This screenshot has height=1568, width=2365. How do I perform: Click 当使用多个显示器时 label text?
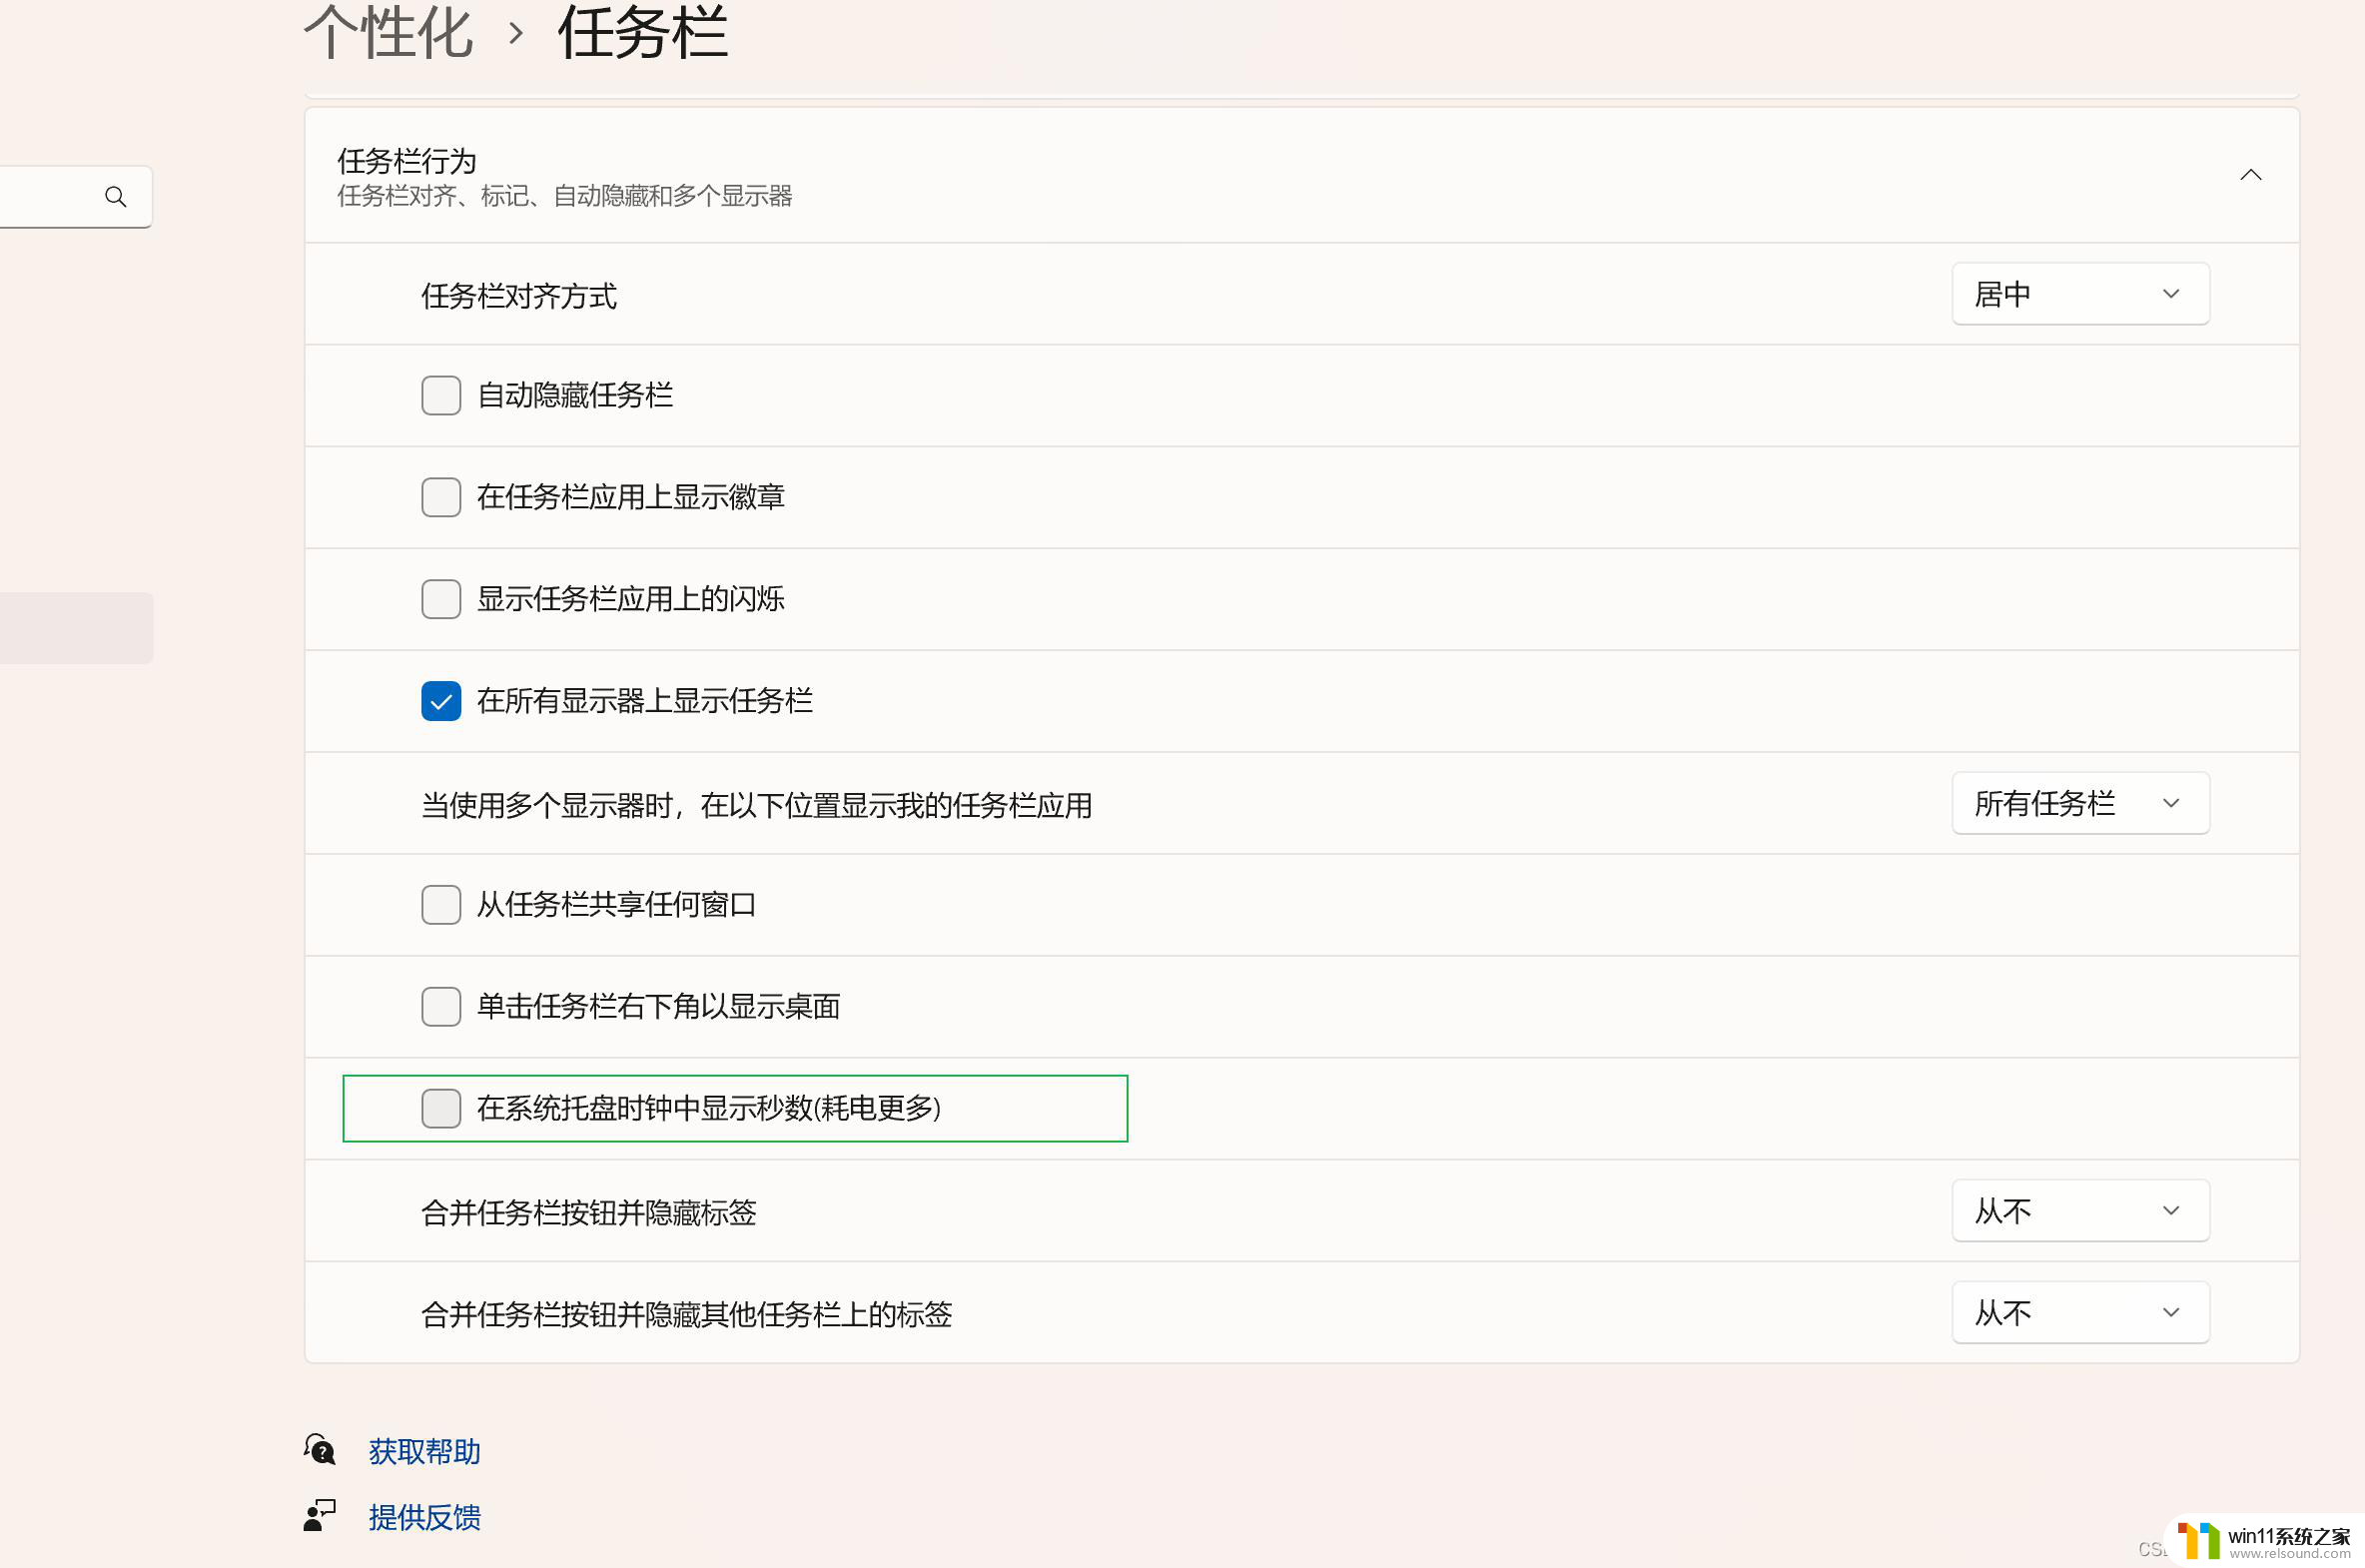(x=757, y=805)
